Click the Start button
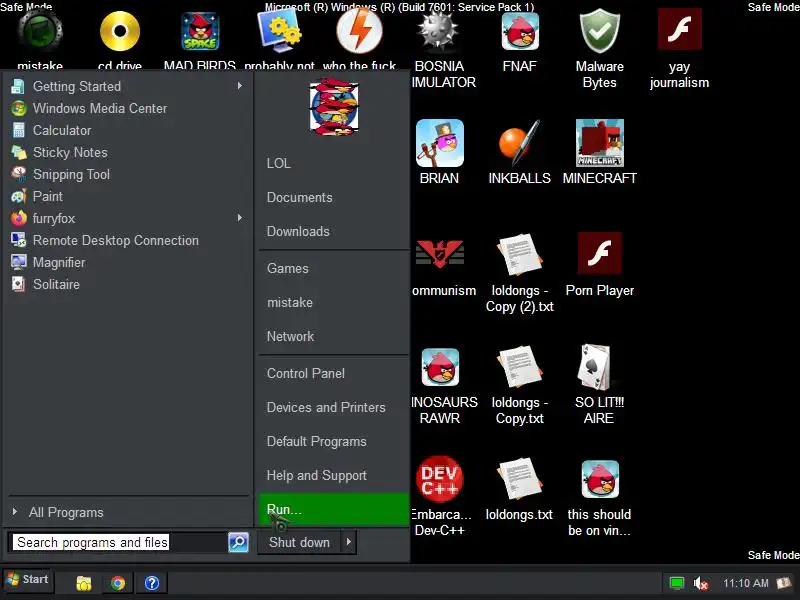 tap(28, 580)
